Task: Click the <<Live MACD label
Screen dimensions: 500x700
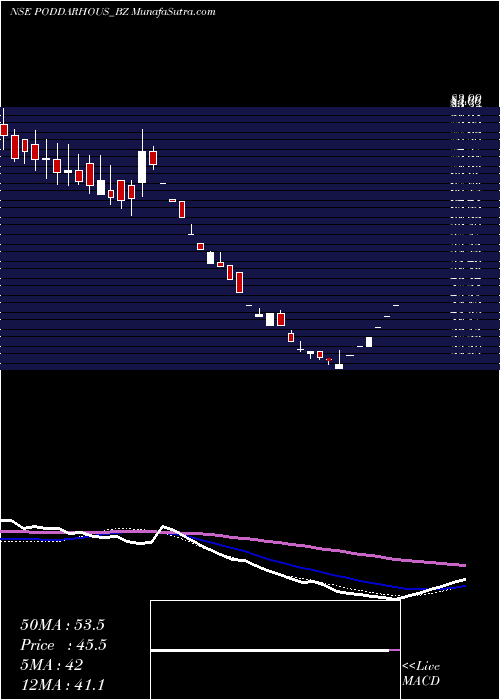Action: point(421,673)
